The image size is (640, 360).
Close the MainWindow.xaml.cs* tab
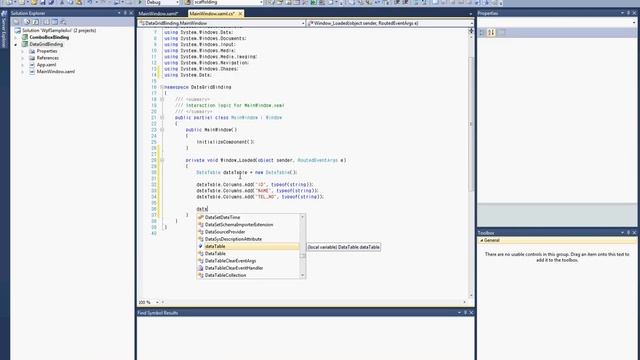pos(240,13)
